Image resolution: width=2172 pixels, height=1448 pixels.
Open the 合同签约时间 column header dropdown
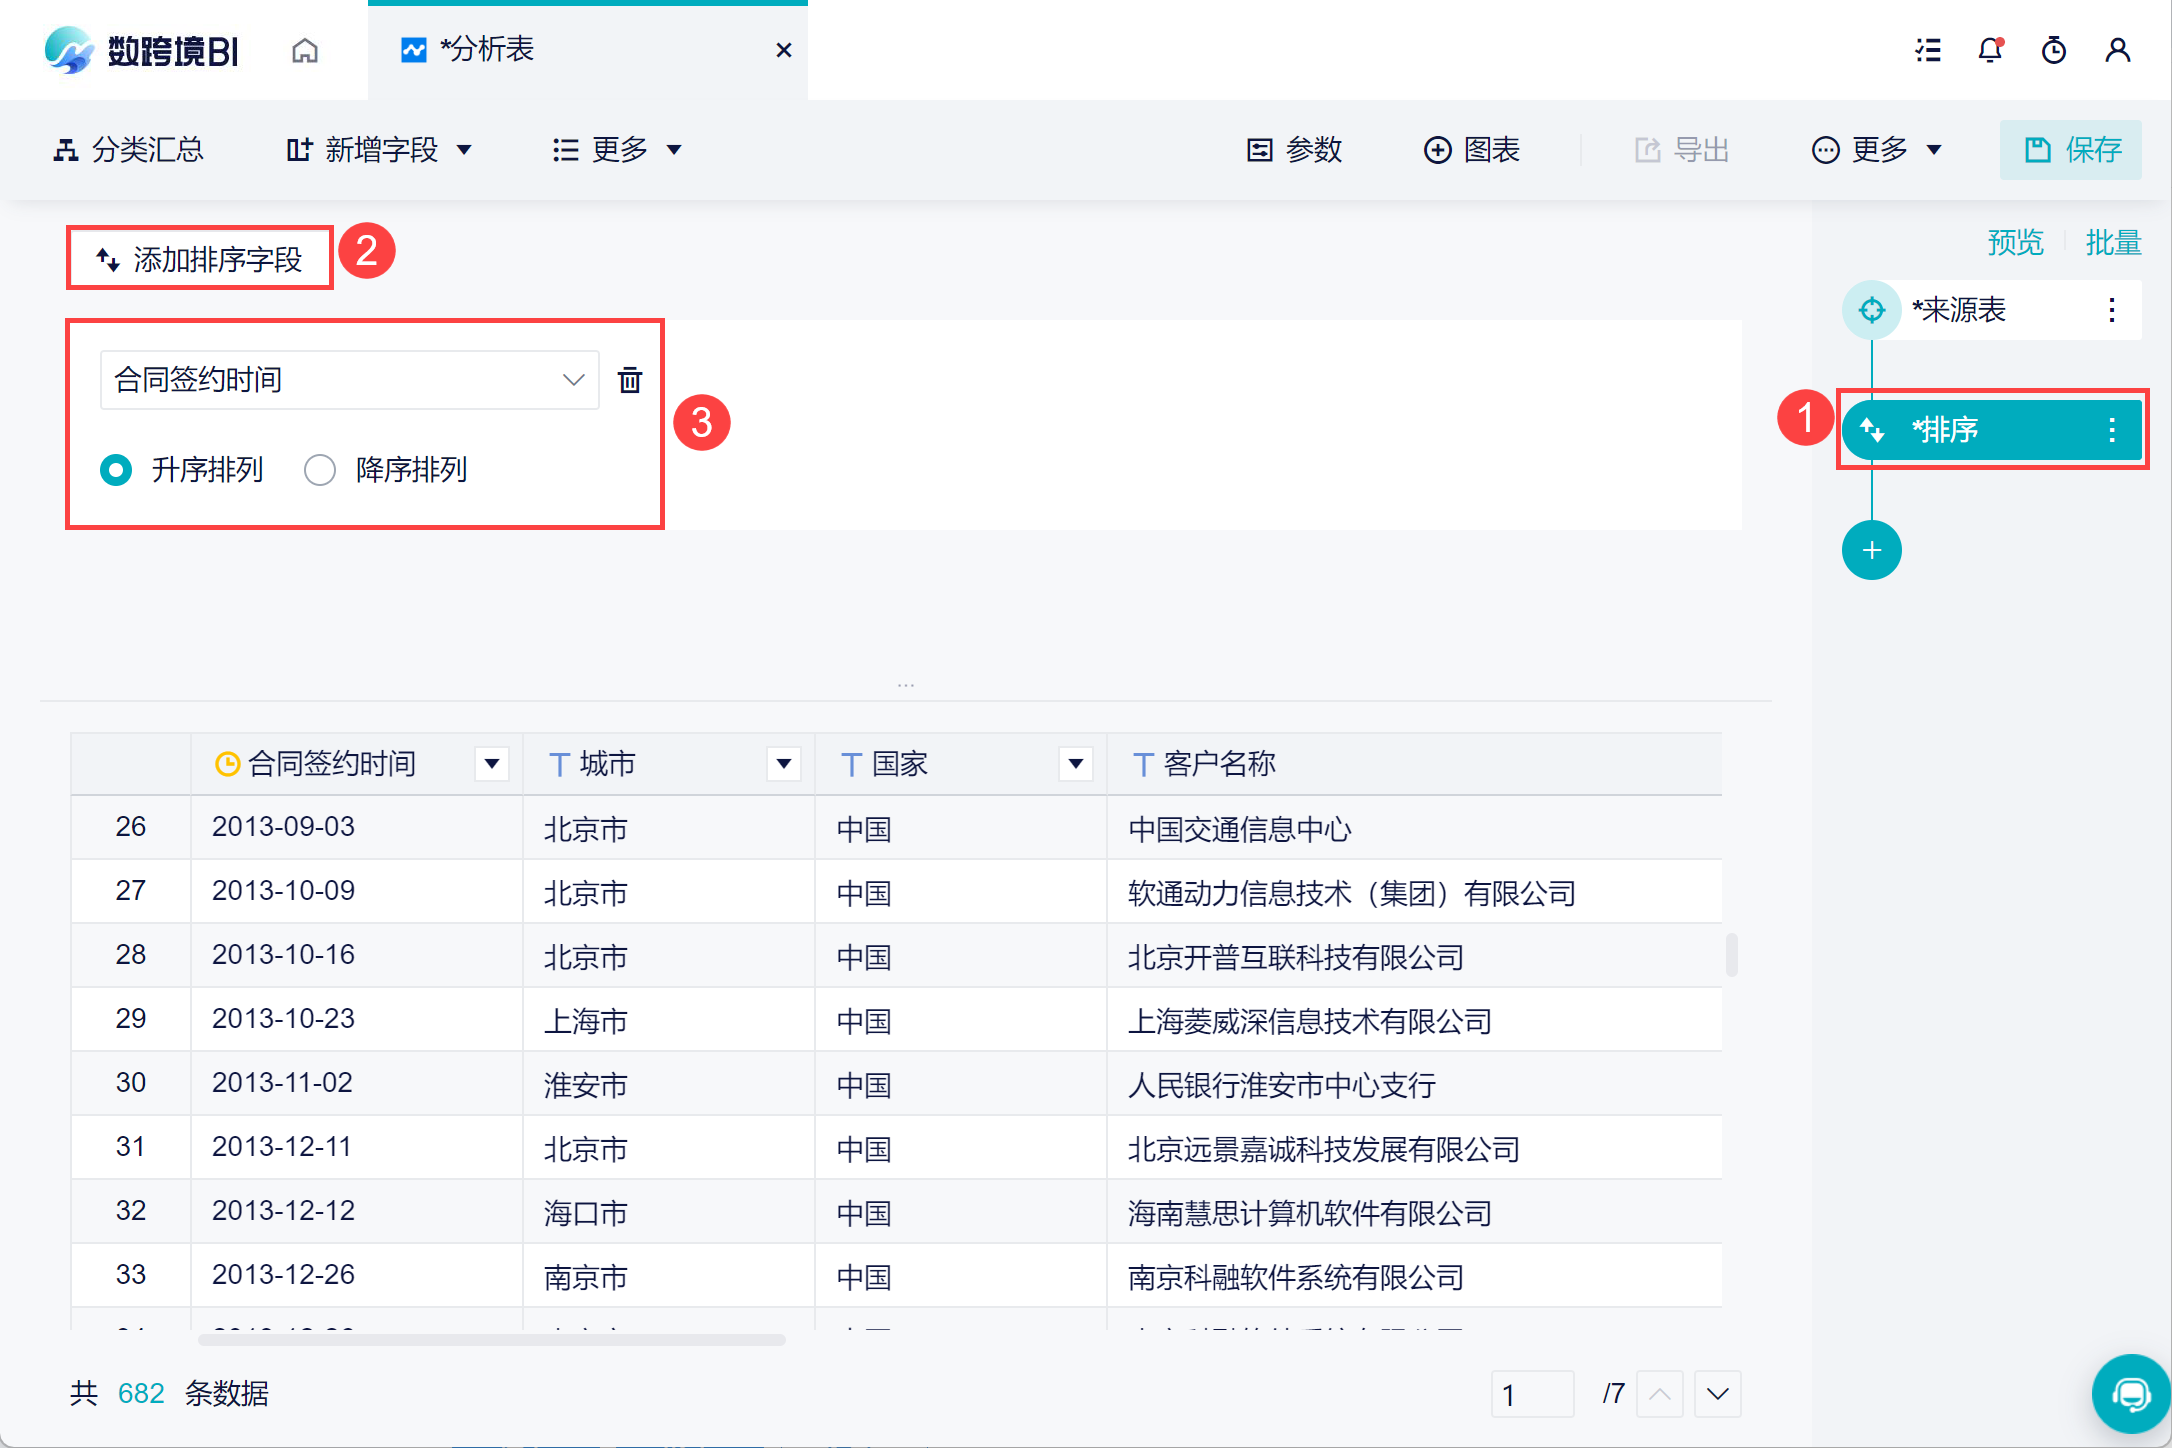click(492, 764)
